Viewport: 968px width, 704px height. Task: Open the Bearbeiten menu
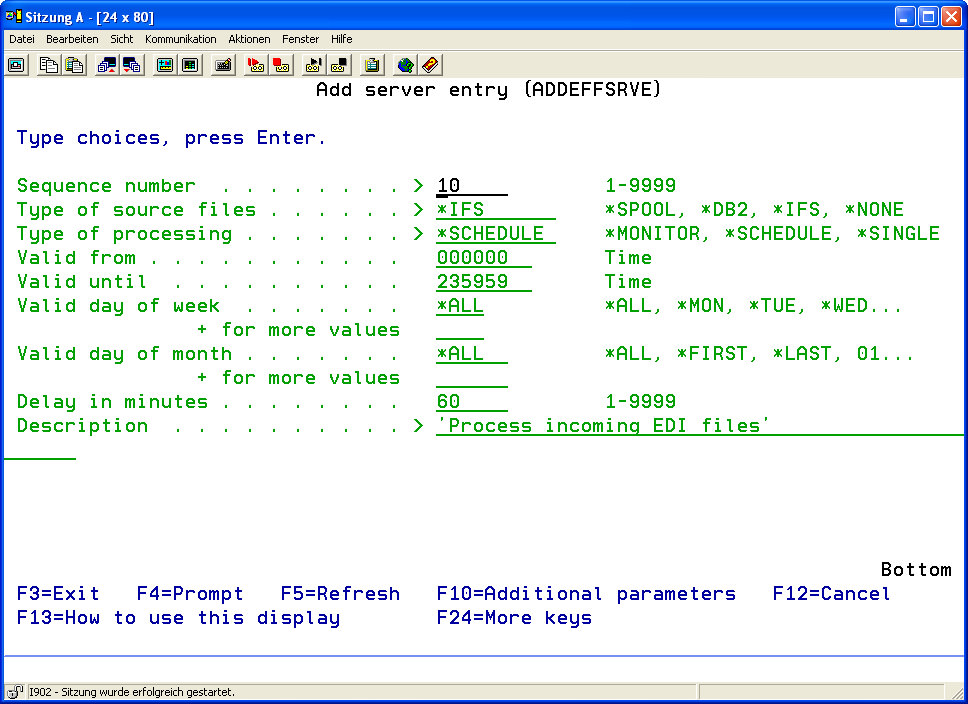click(72, 39)
